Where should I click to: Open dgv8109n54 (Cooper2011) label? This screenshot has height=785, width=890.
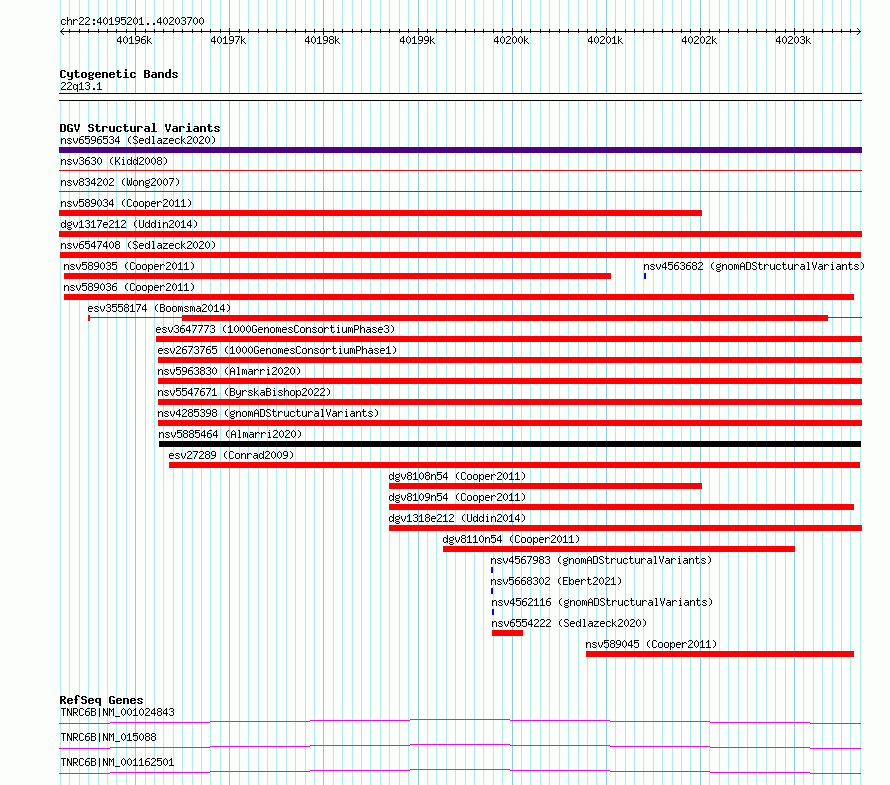(457, 497)
